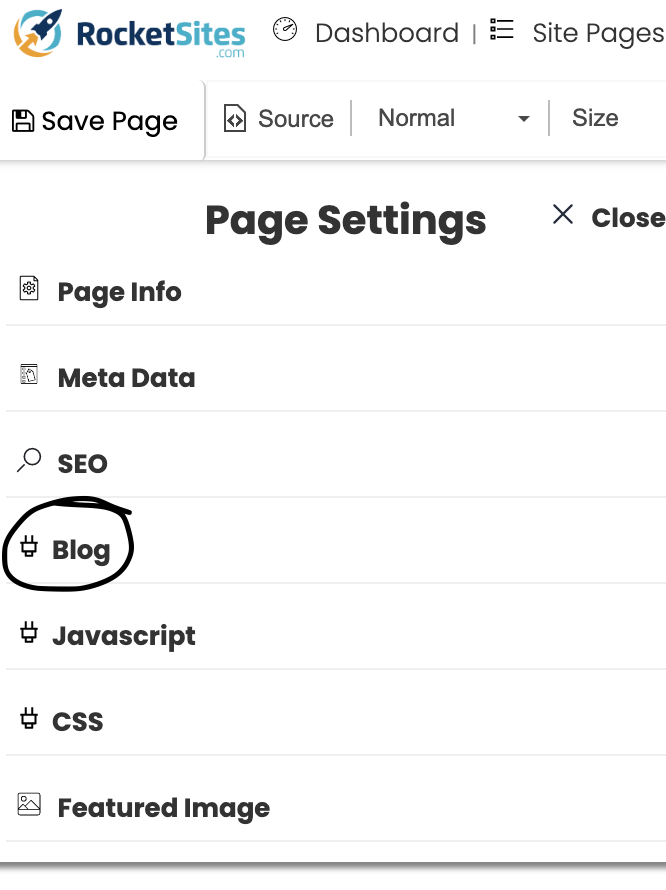This screenshot has height=890, width=666.
Task: Open the Normal paragraph format dropdown
Action: (x=452, y=119)
